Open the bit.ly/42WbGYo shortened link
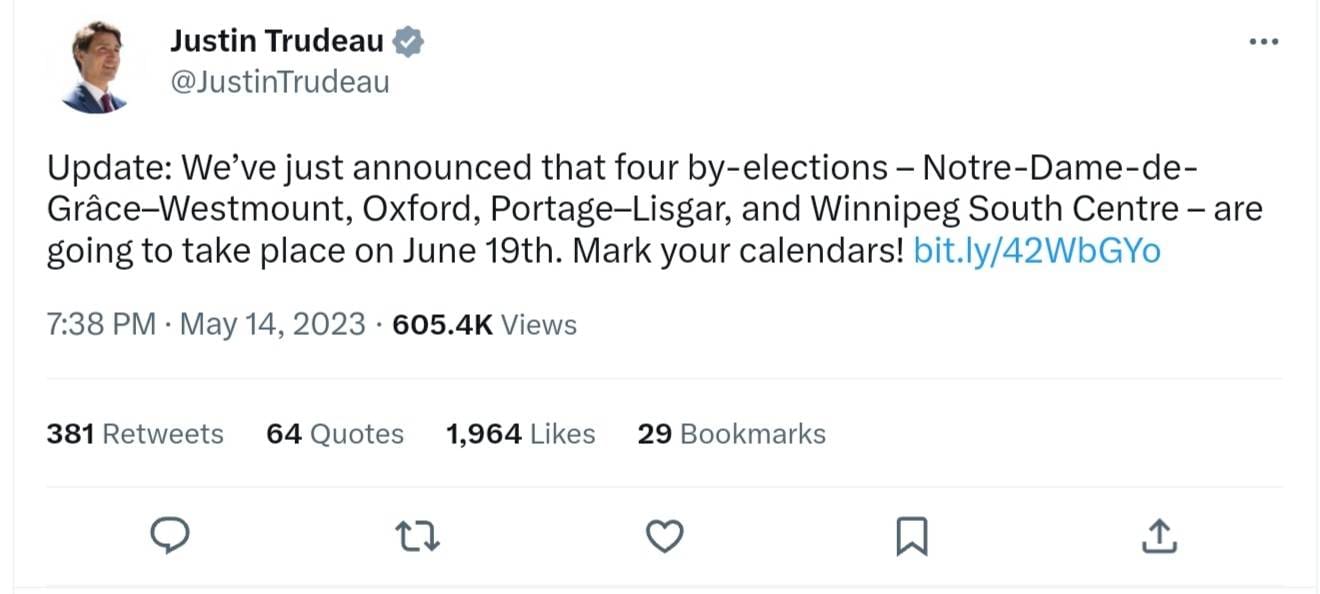The width and height of the screenshot is (1320, 594). [x=1037, y=251]
